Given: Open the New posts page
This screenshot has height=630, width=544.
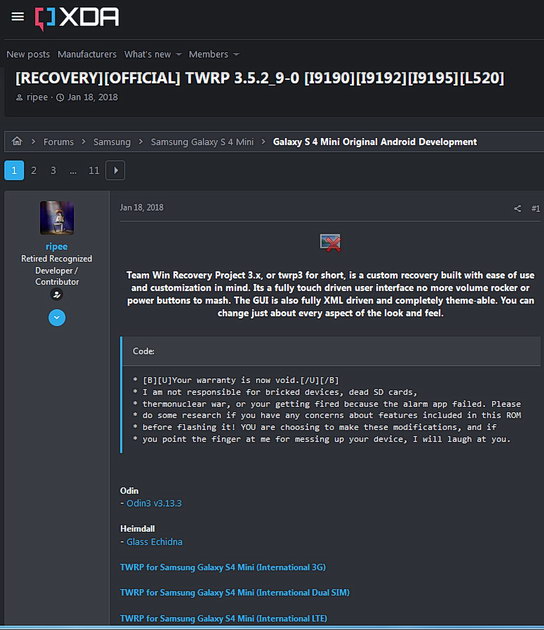Looking at the screenshot, I should pyautogui.click(x=28, y=54).
